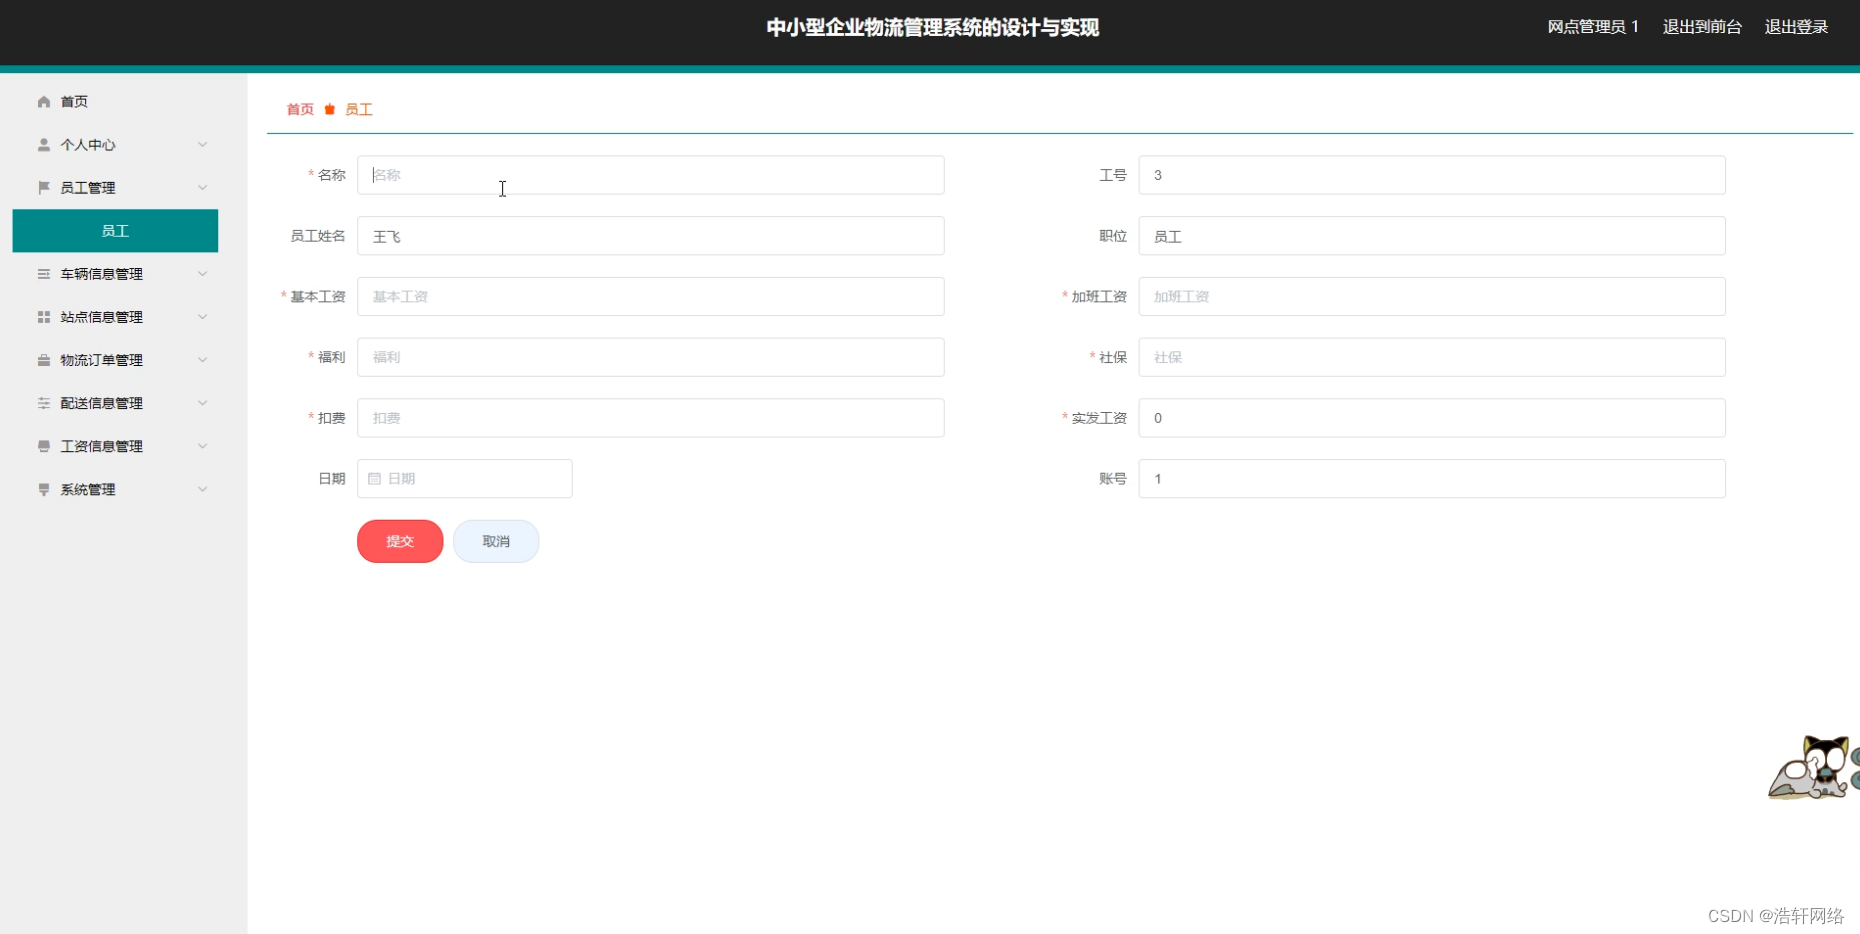
Task: Select the 工资信息管理 card icon
Action: click(43, 445)
